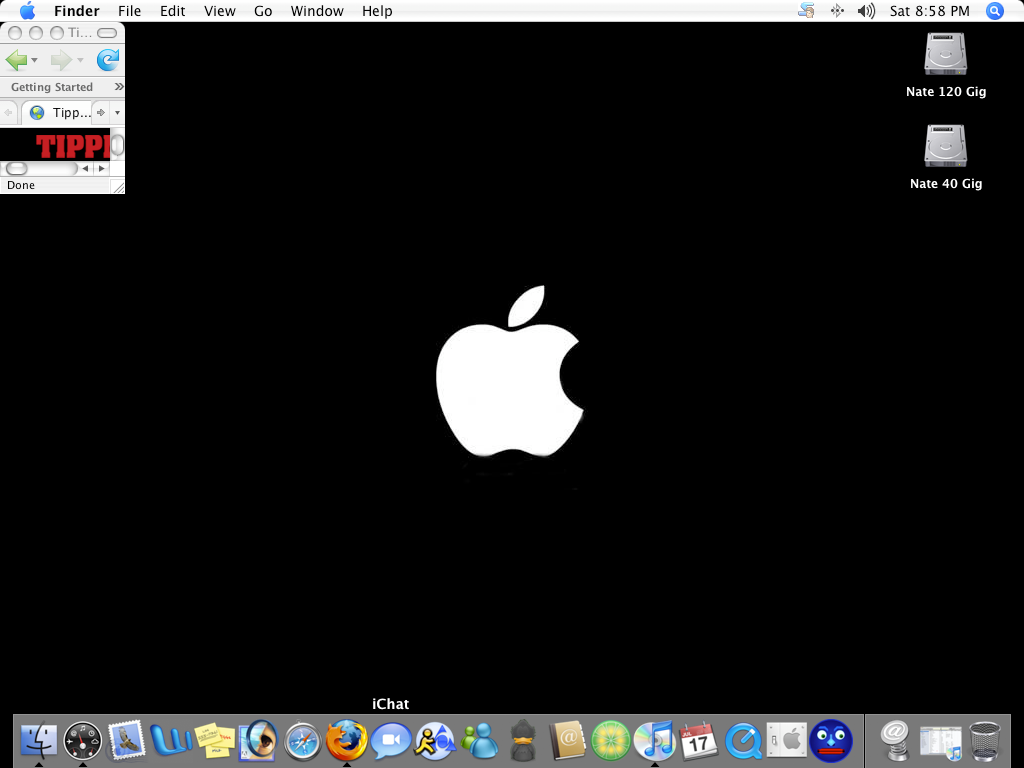This screenshot has width=1024, height=768.
Task: Open the volume control in menu bar
Action: 866,11
